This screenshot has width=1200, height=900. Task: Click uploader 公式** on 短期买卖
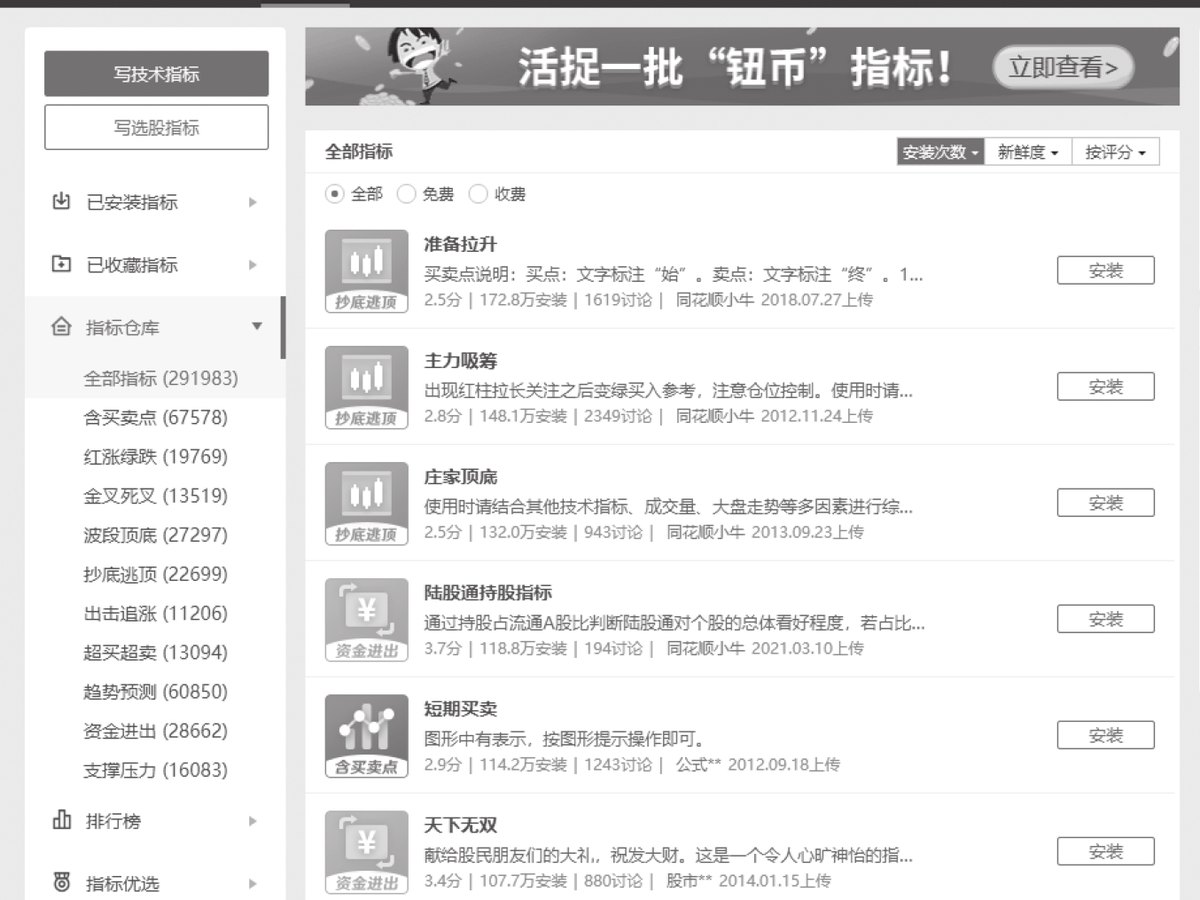point(699,763)
